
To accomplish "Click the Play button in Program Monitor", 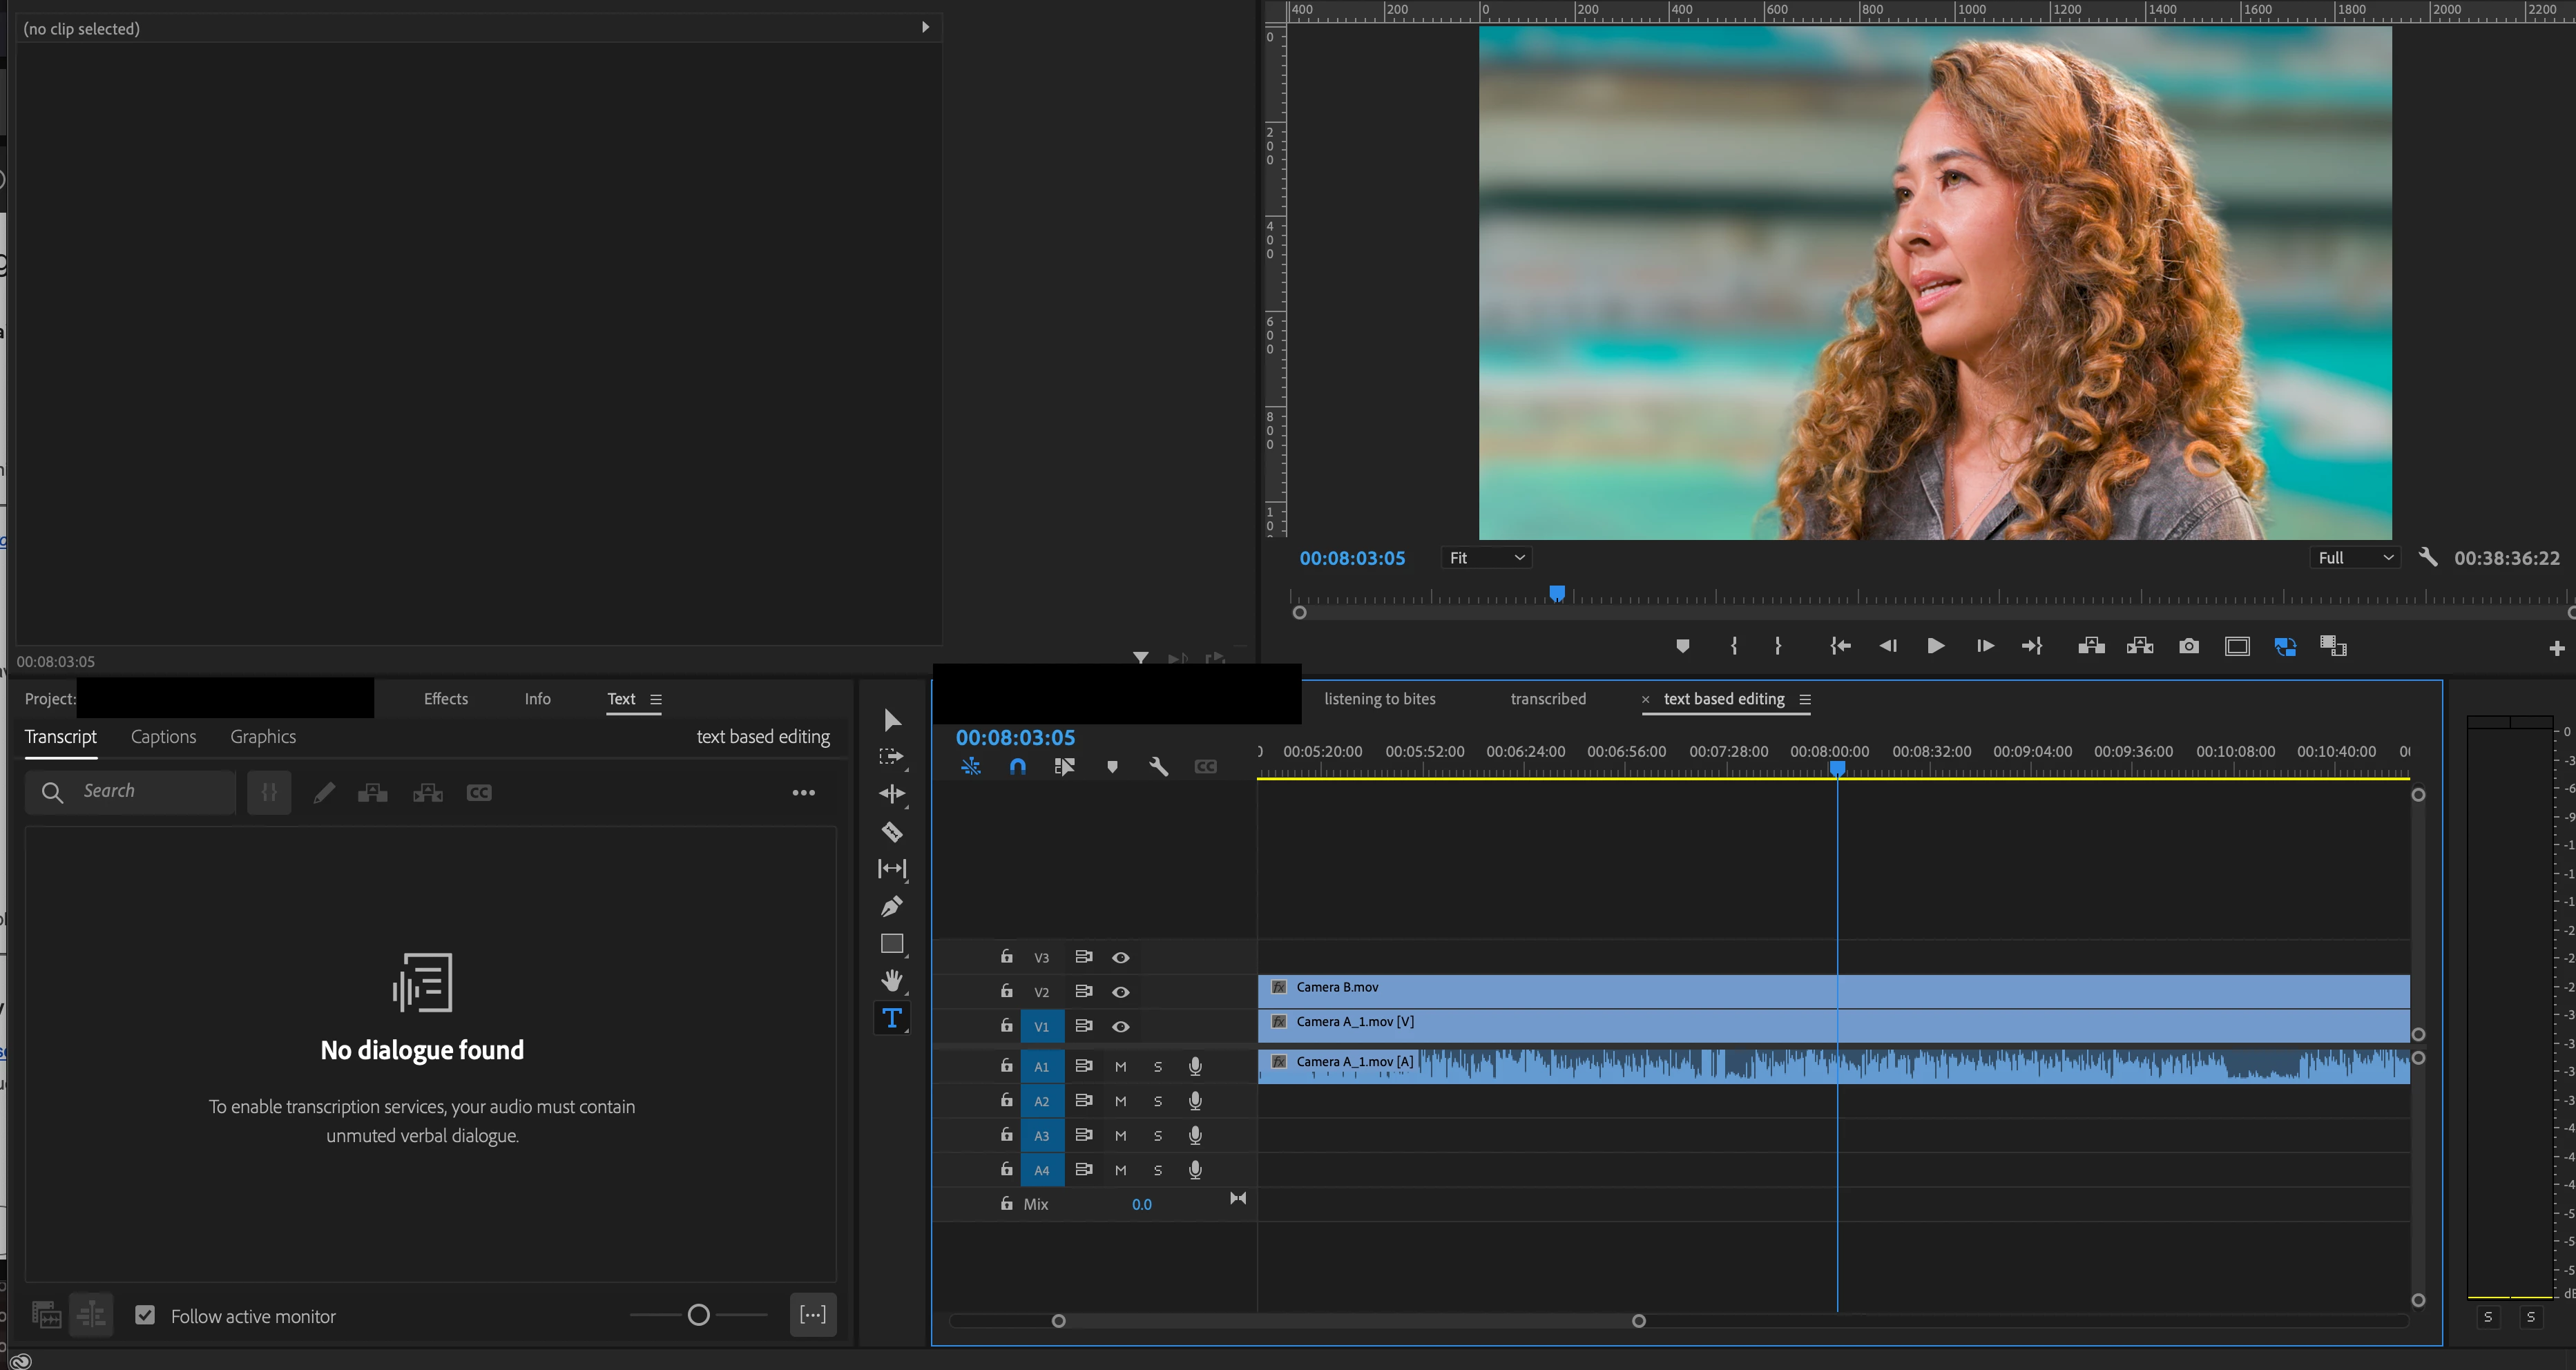I will click(1935, 646).
